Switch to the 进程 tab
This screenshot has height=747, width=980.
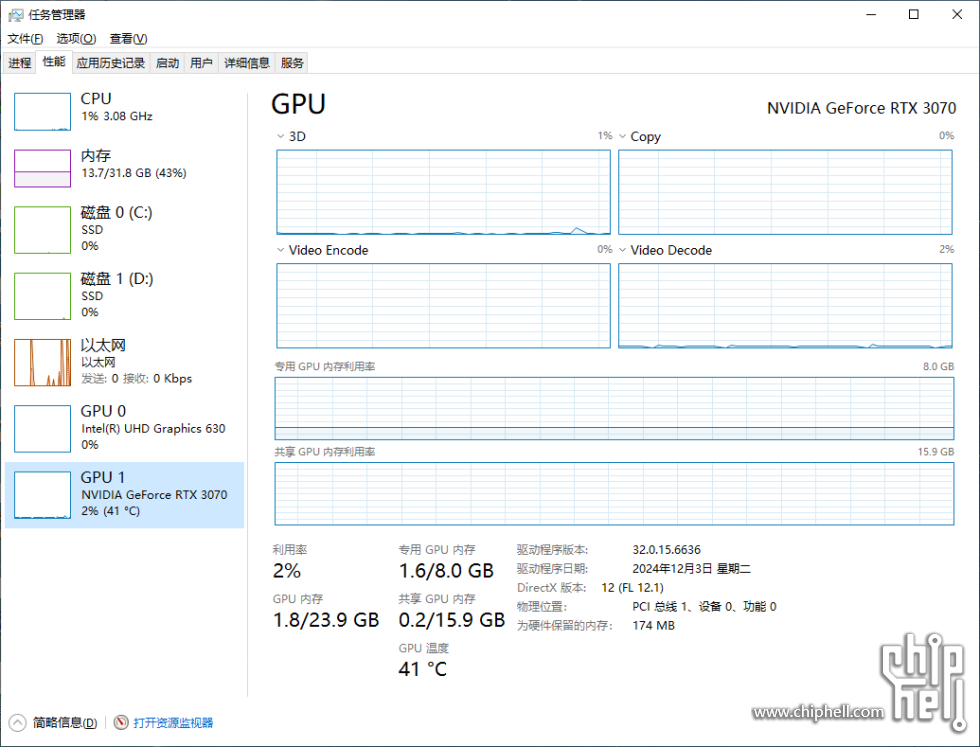19,63
